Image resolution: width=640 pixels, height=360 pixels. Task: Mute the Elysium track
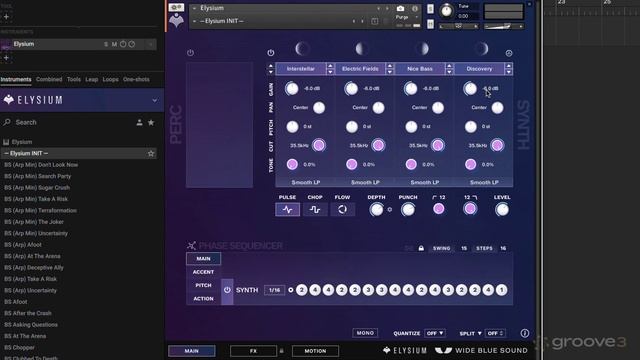click(x=114, y=44)
